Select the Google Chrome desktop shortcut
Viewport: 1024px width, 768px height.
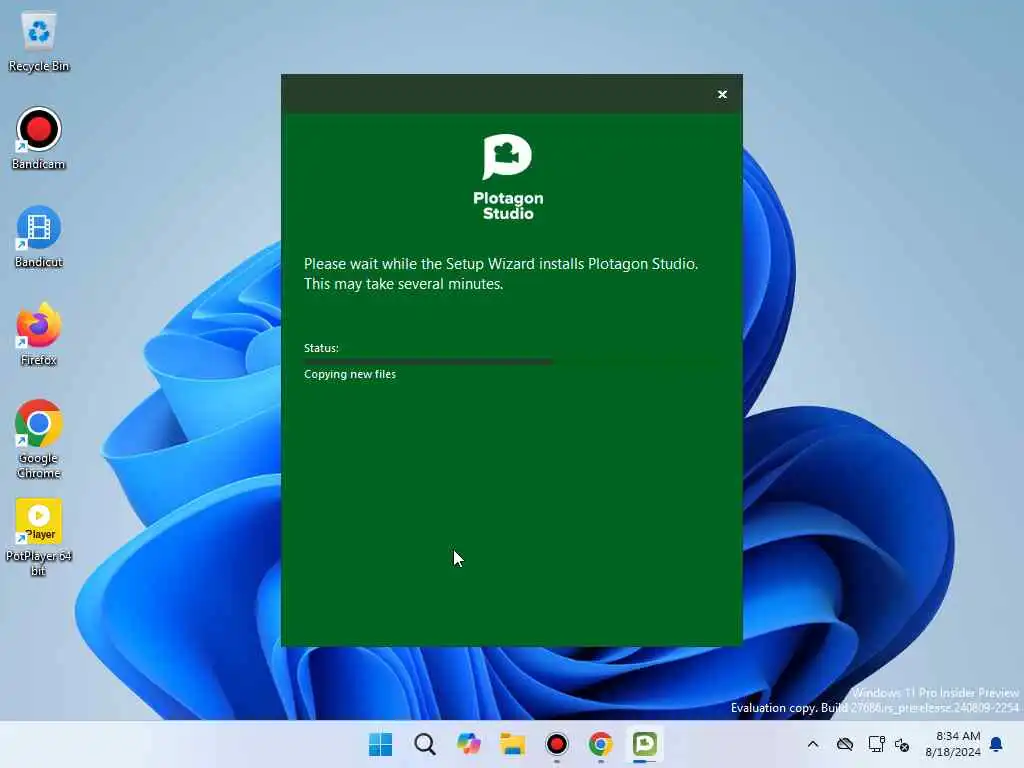39,440
